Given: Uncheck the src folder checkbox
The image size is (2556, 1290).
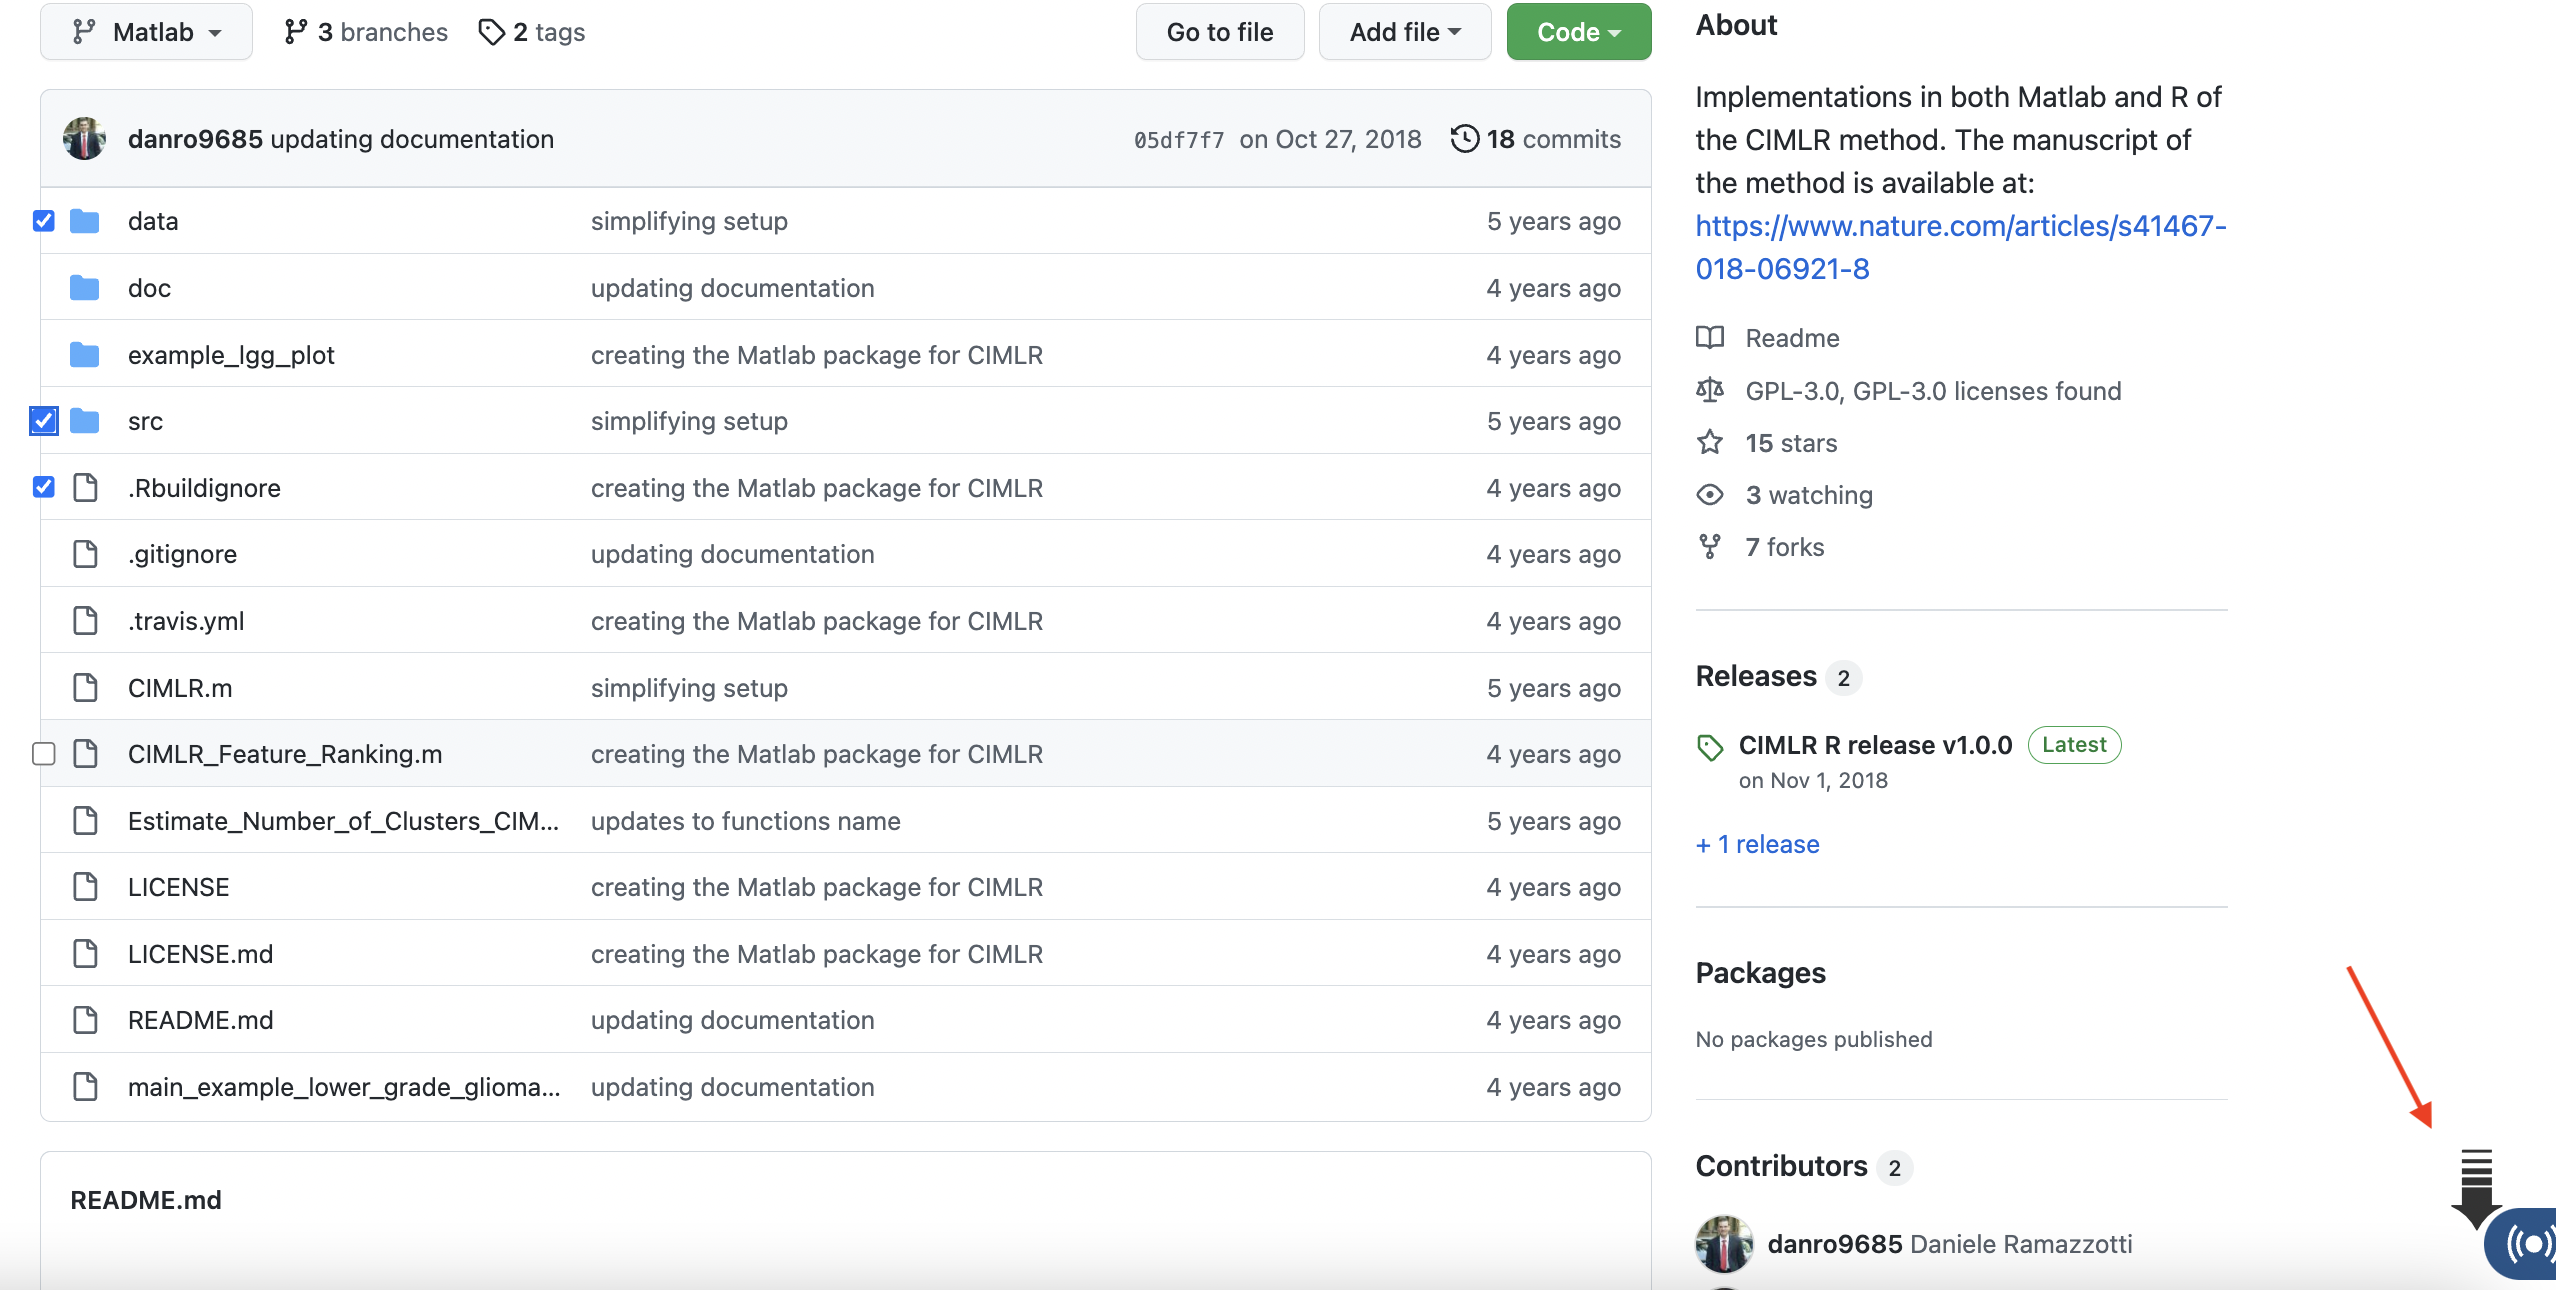Looking at the screenshot, I should click(44, 421).
